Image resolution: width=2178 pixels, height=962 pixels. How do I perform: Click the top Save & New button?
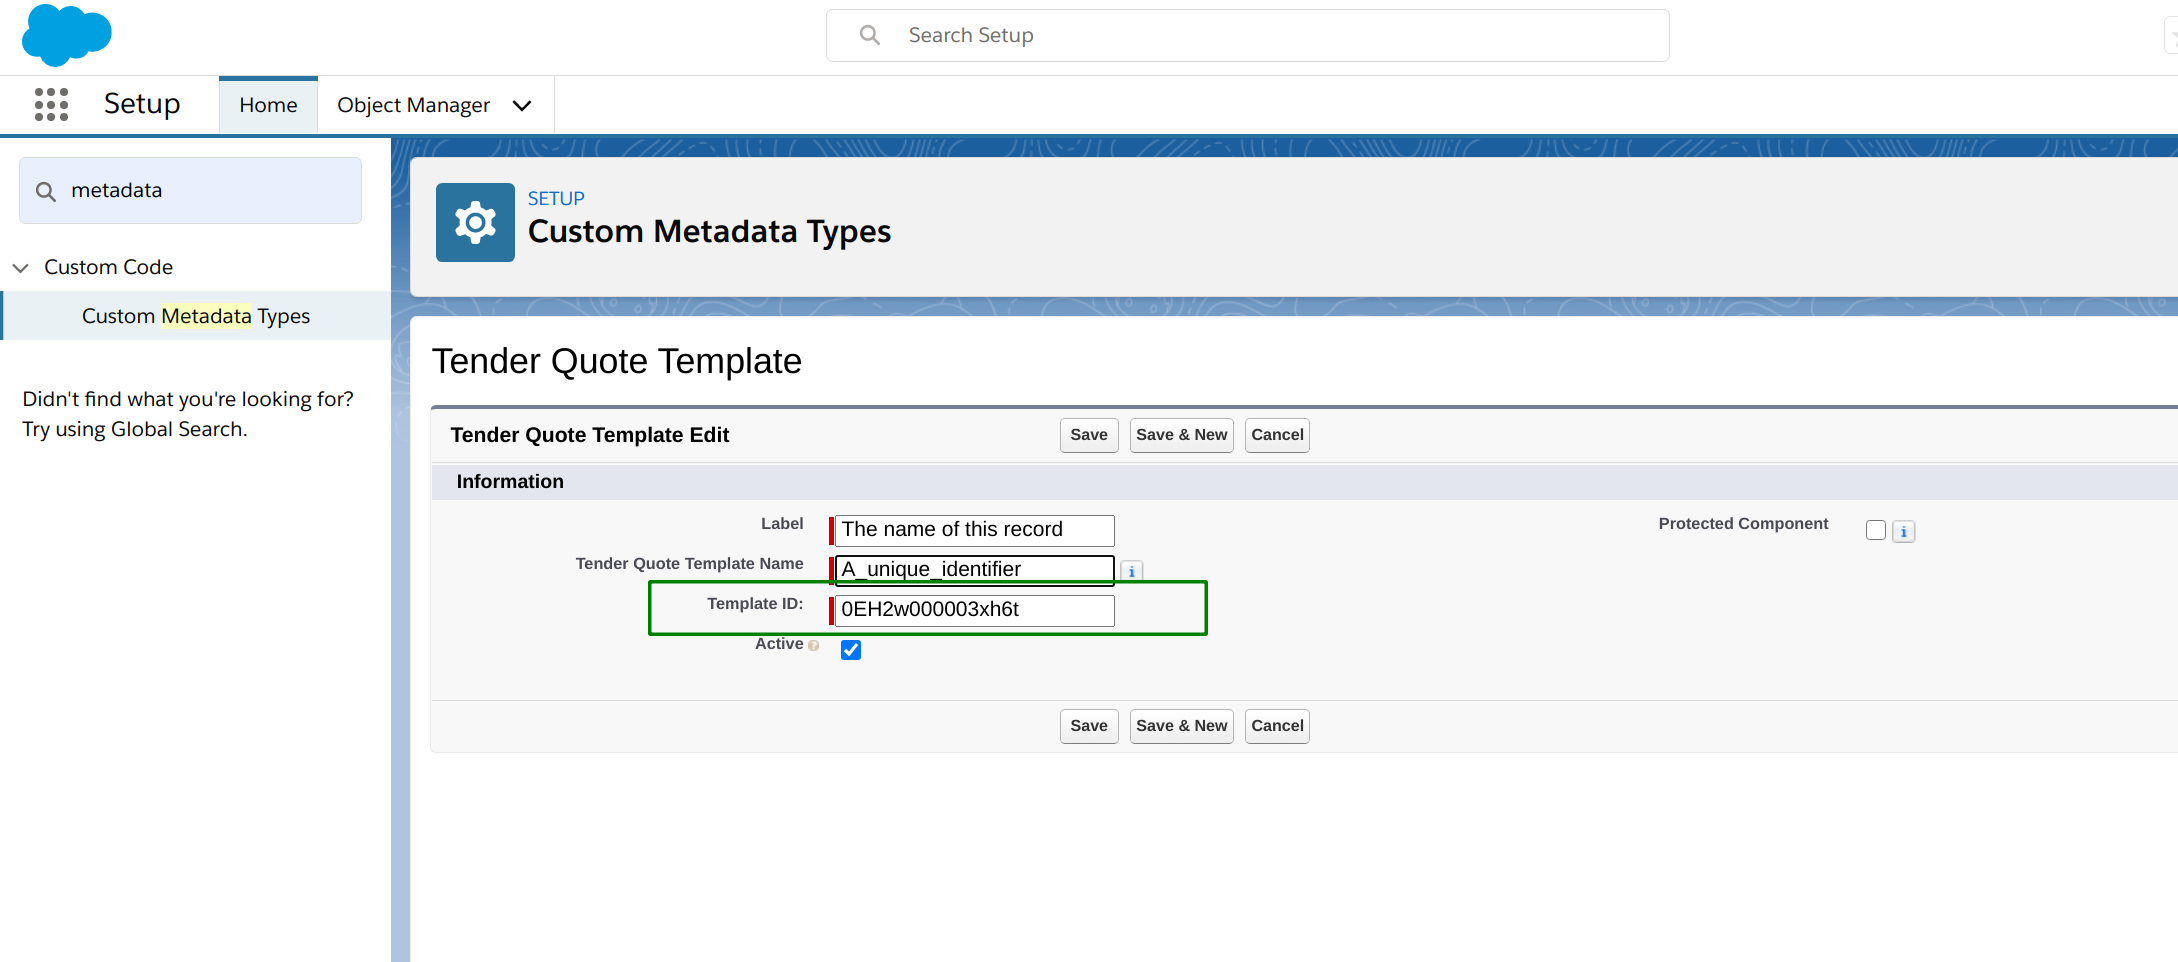(x=1181, y=435)
